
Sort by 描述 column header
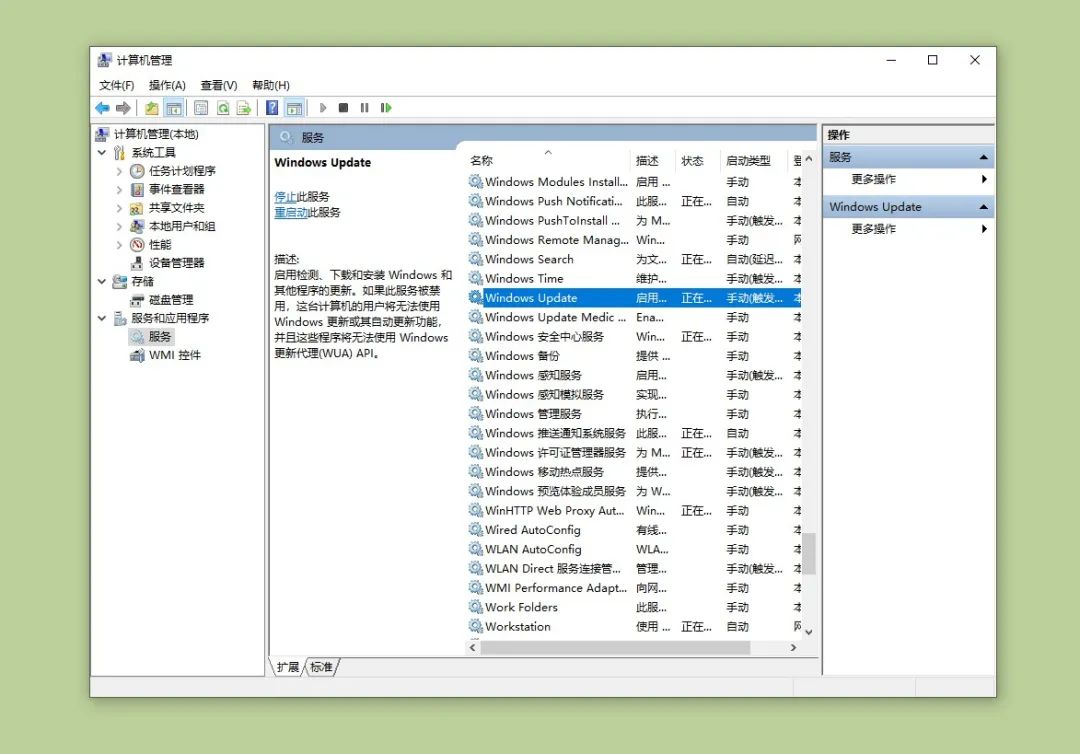click(653, 160)
